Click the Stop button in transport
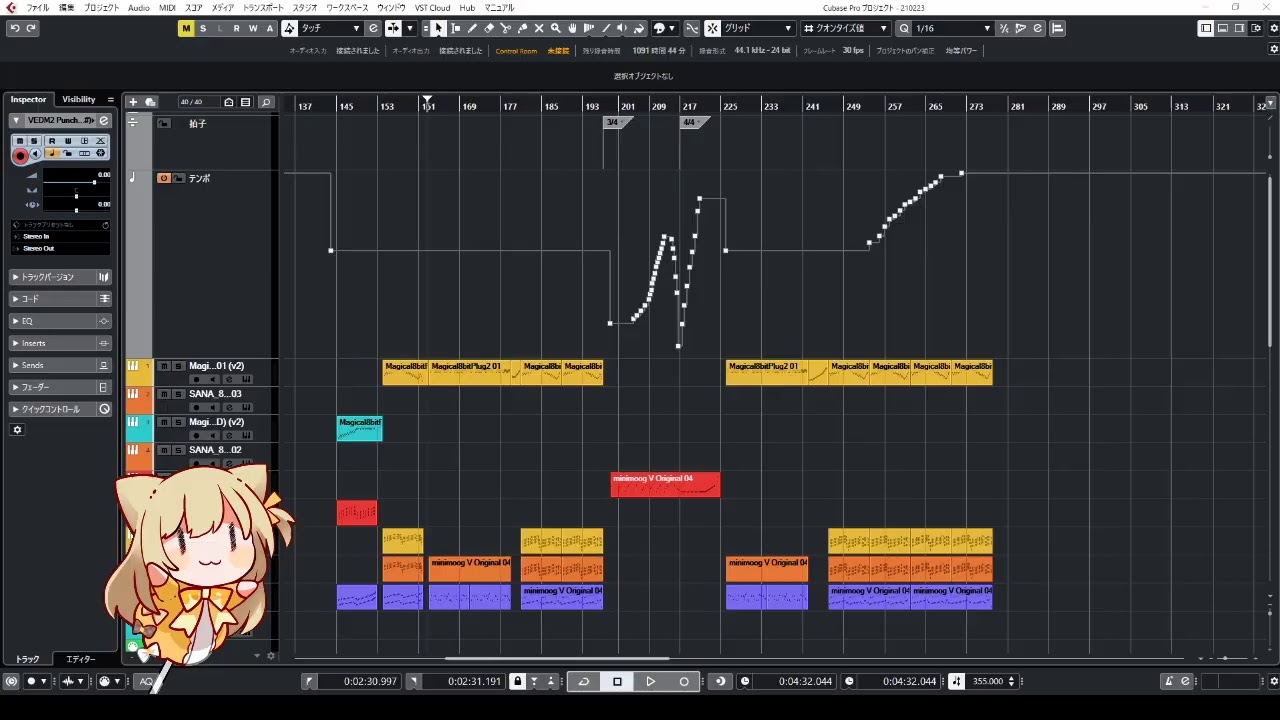1280x720 pixels. 617,681
